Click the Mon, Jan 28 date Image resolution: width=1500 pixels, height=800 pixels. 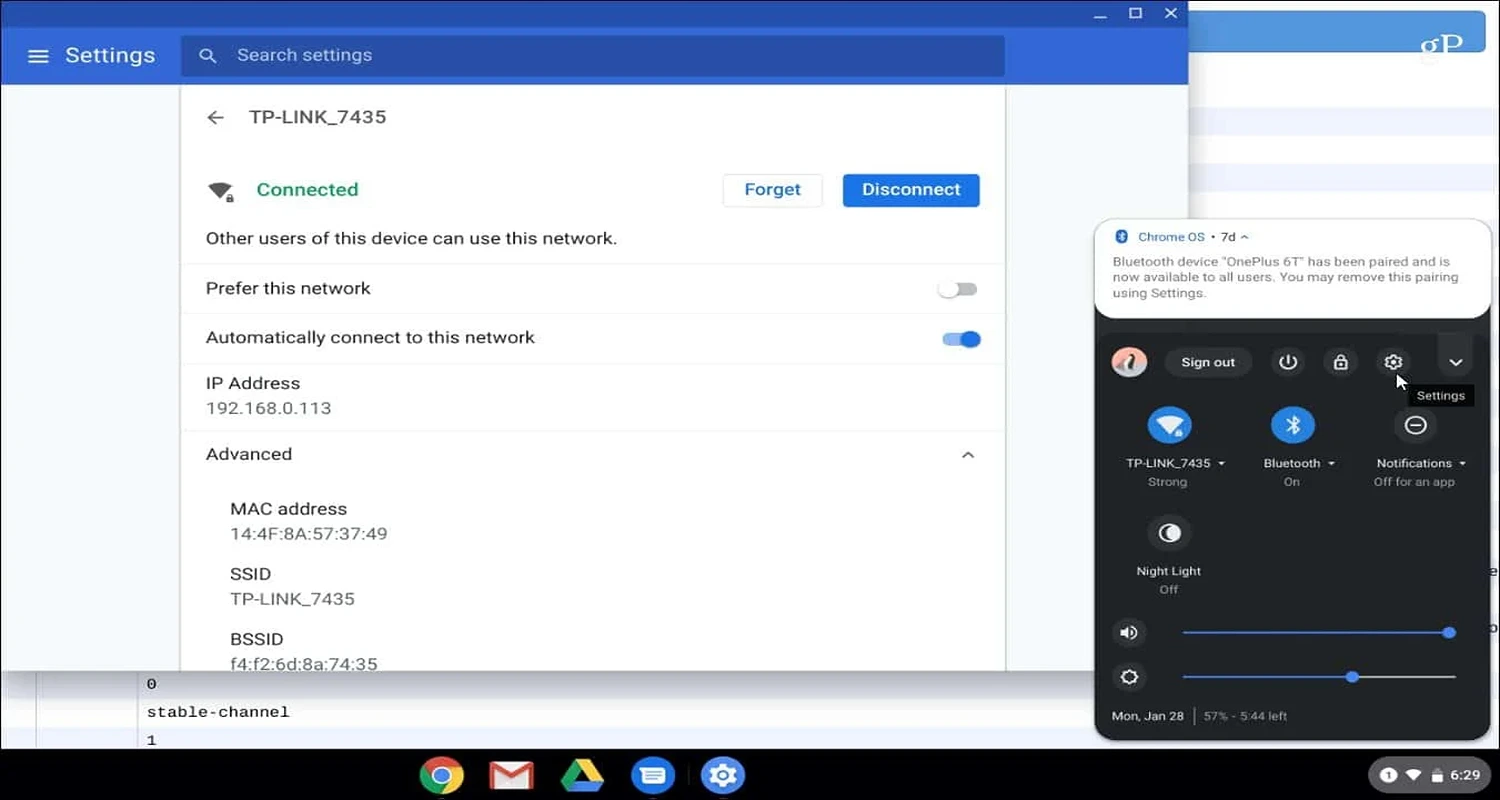click(x=1148, y=717)
